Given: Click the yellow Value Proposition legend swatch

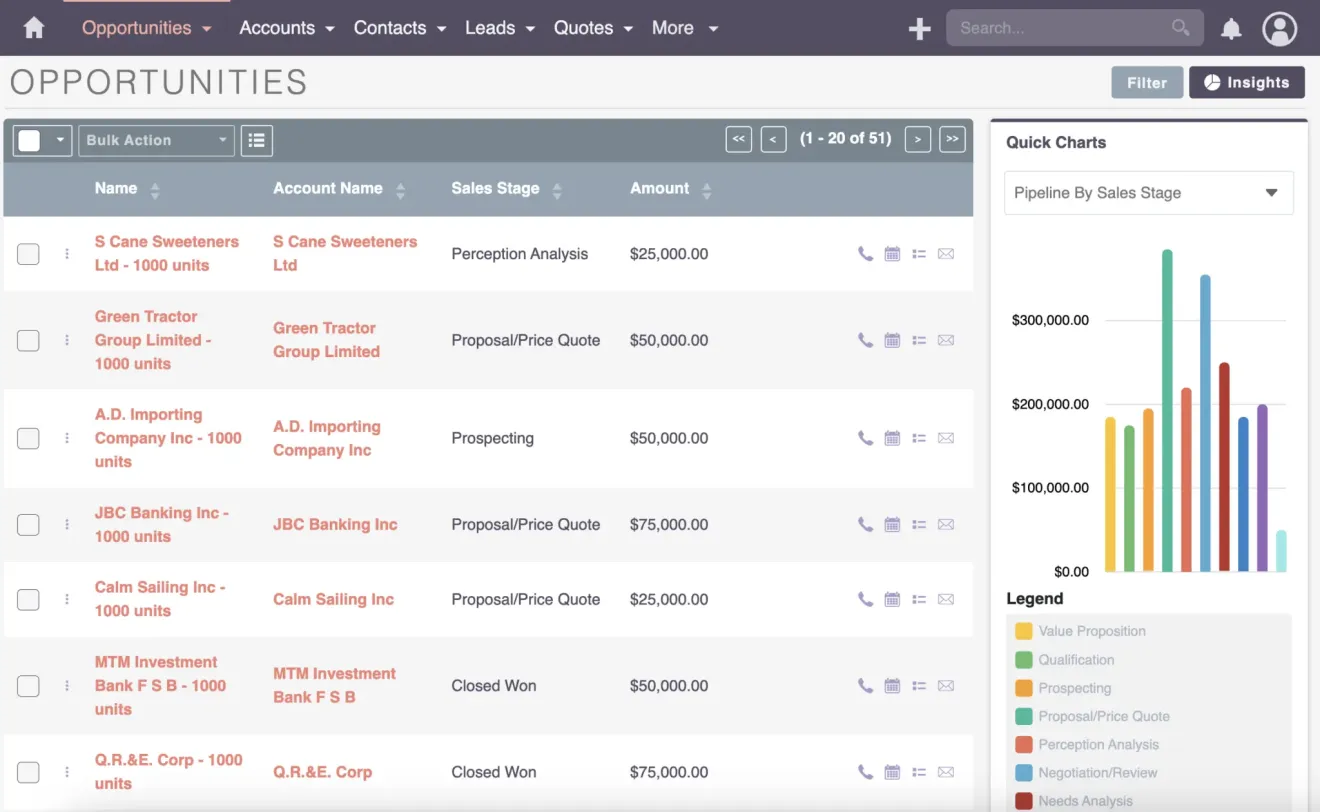Looking at the screenshot, I should point(1022,631).
